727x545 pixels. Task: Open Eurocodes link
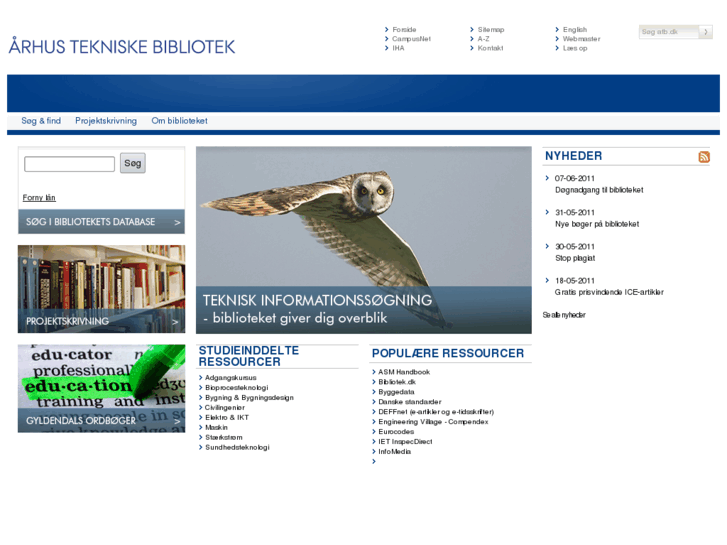396,432
